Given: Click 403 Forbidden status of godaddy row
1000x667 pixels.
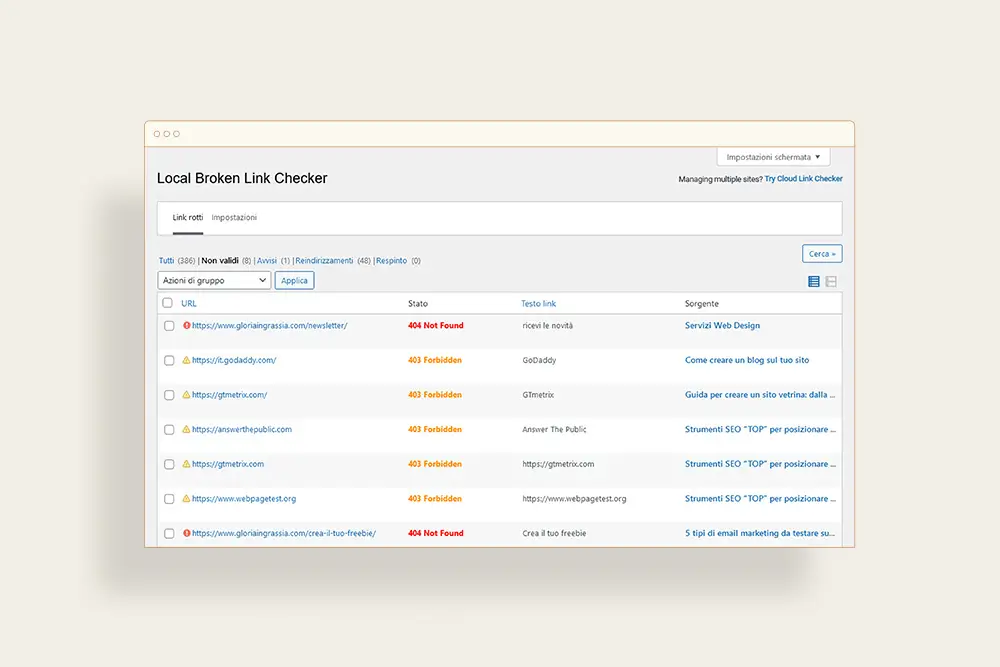Looking at the screenshot, I should click(435, 360).
